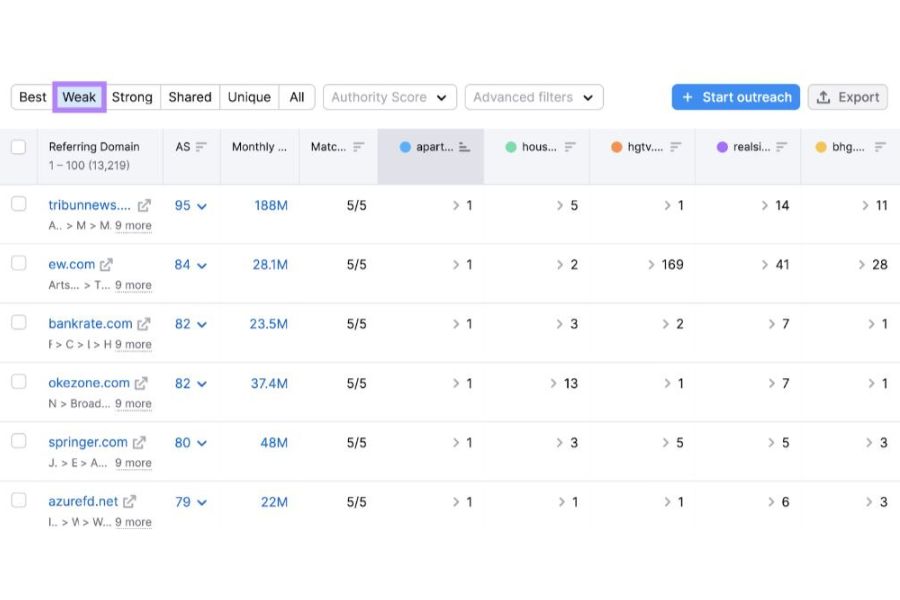This screenshot has width=900, height=600.
Task: Open the springer.com domain link
Action: [88, 443]
